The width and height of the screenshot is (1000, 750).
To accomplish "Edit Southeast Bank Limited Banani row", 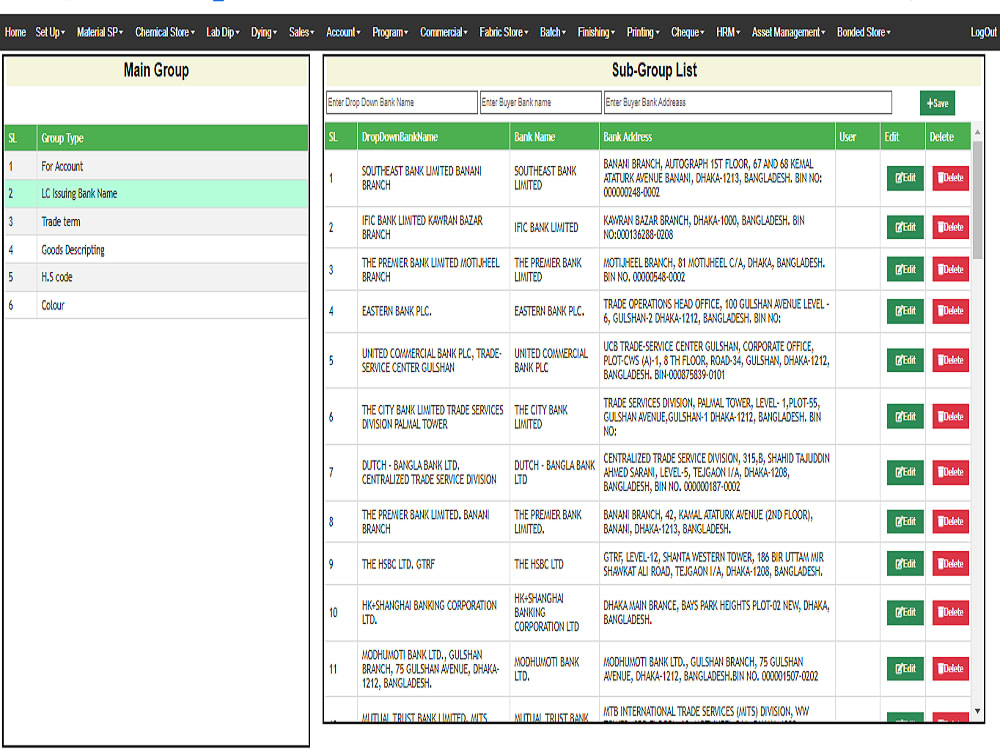I will pyautogui.click(x=905, y=178).
